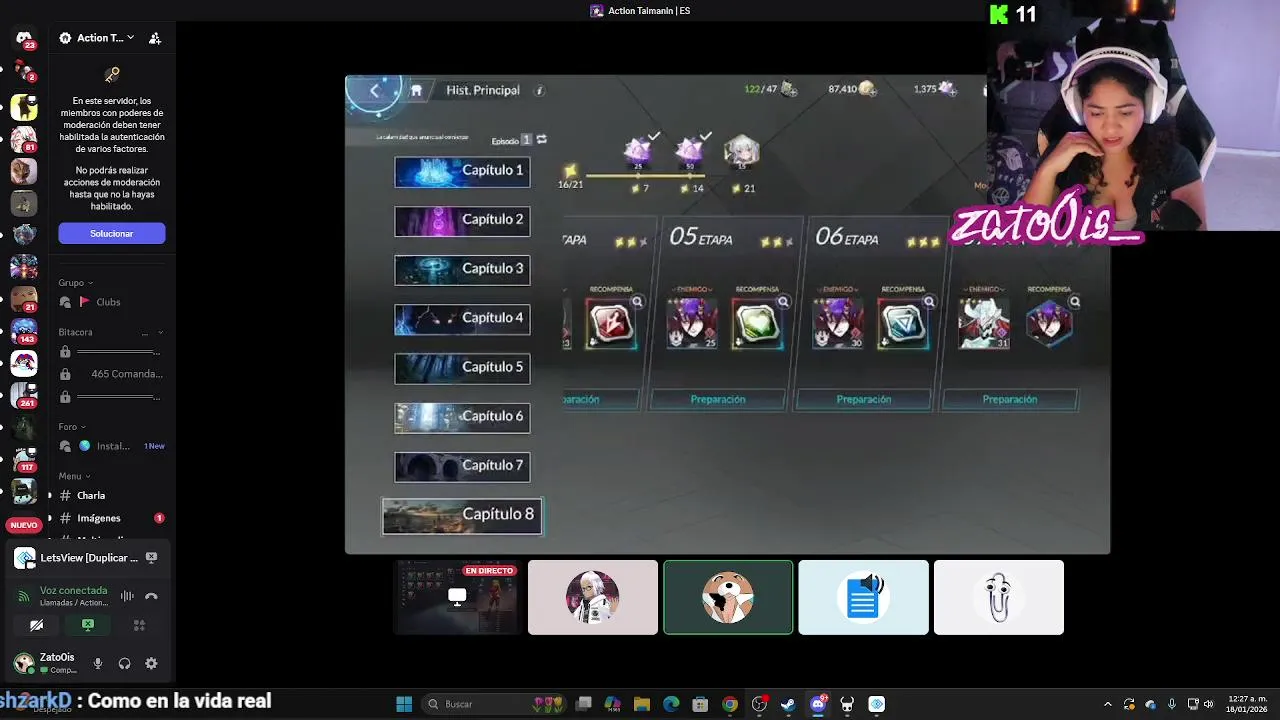Viewport: 1280px width, 720px height.
Task: Select Capítulo 4 chapter tab
Action: click(462, 318)
